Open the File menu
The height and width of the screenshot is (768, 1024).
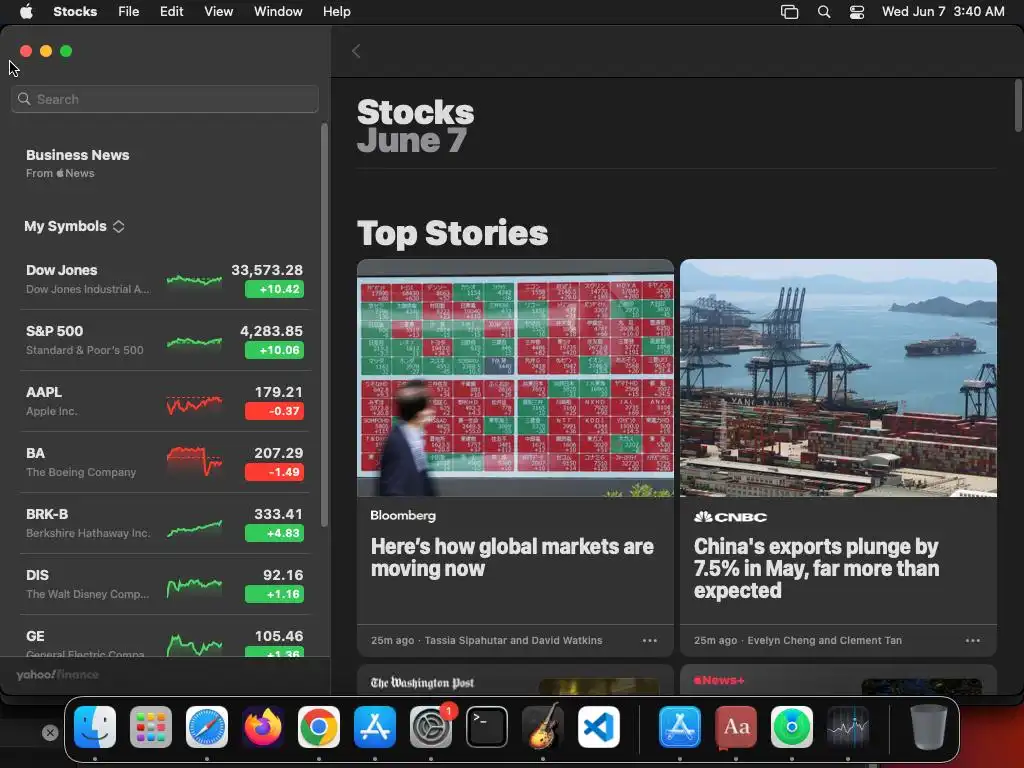(x=129, y=12)
